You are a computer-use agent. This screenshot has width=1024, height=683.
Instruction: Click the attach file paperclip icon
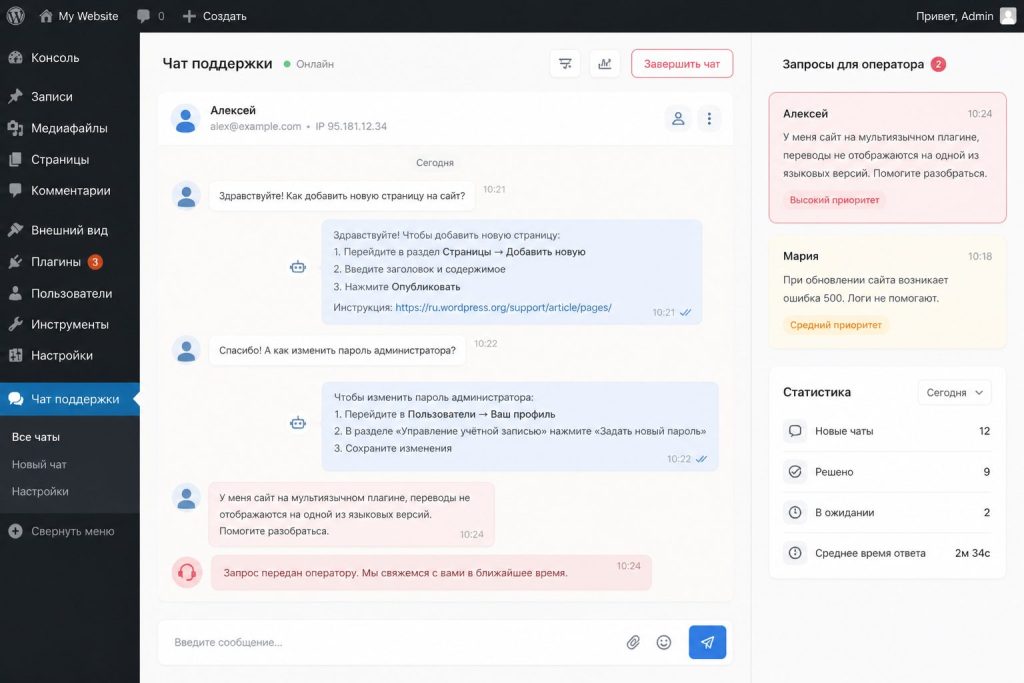[x=633, y=643]
